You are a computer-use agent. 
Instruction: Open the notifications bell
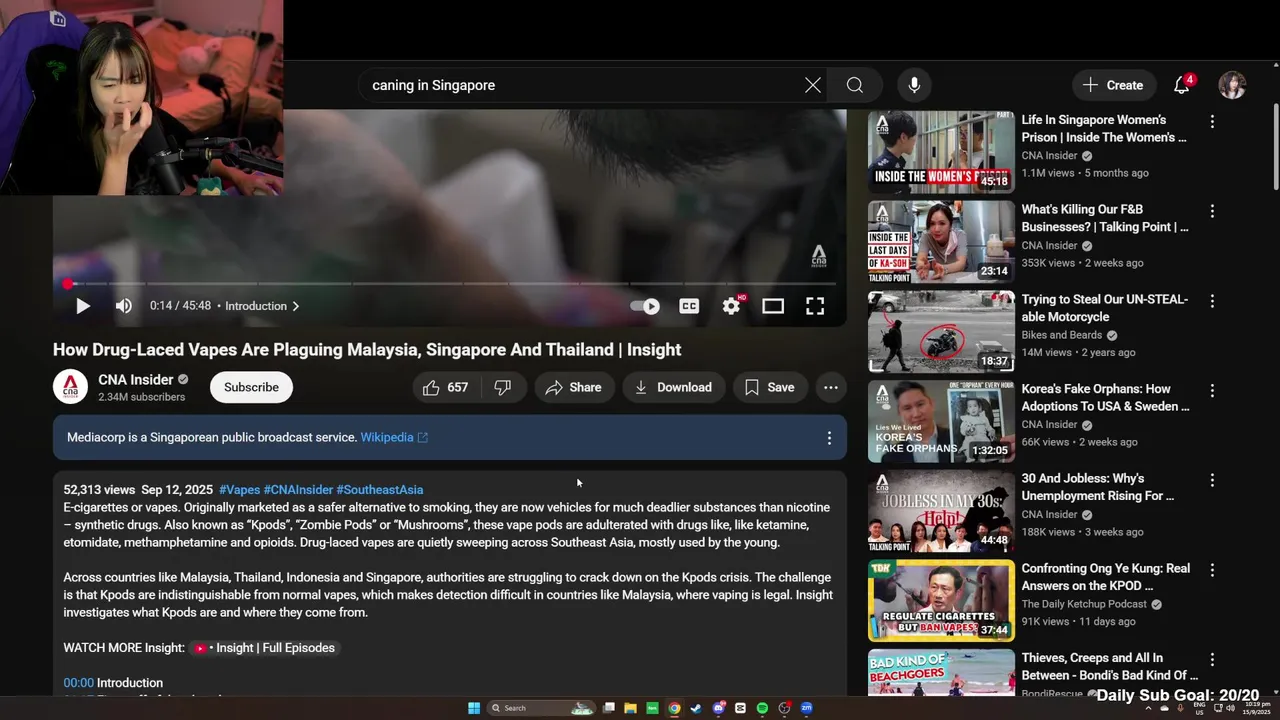tap(1182, 85)
